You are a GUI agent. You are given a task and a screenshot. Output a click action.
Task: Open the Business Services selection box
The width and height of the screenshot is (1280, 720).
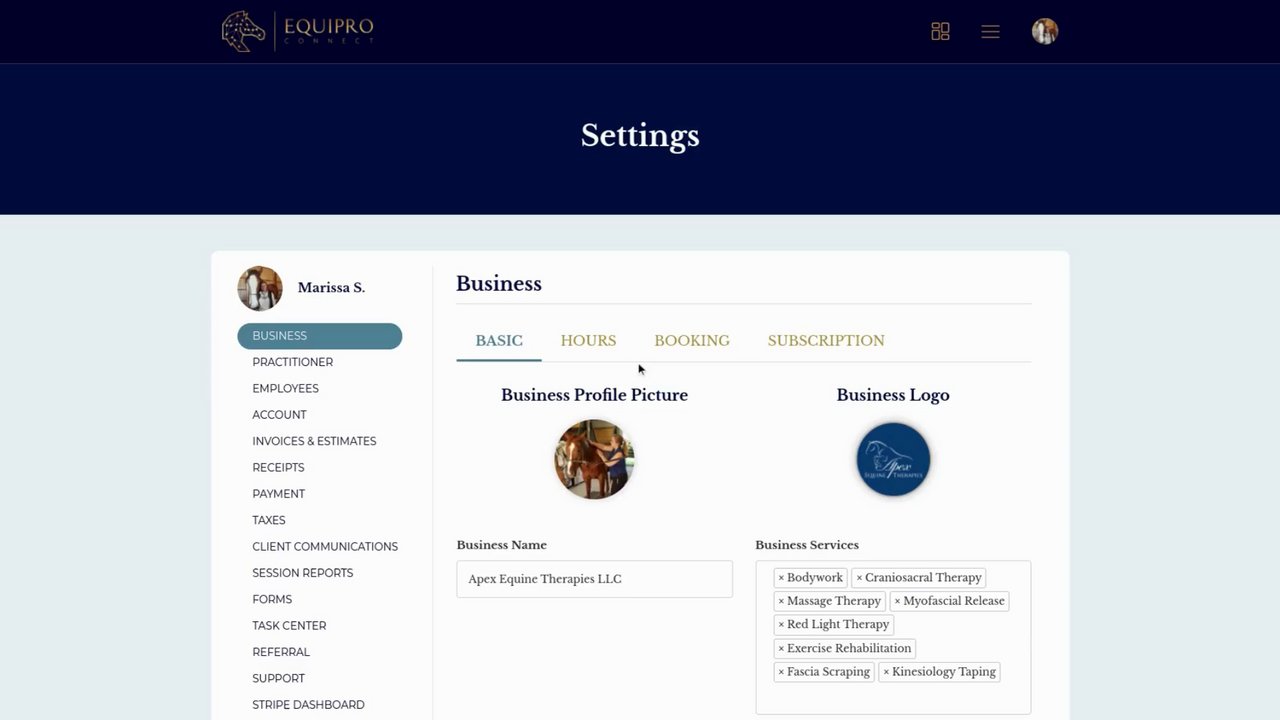click(892, 697)
